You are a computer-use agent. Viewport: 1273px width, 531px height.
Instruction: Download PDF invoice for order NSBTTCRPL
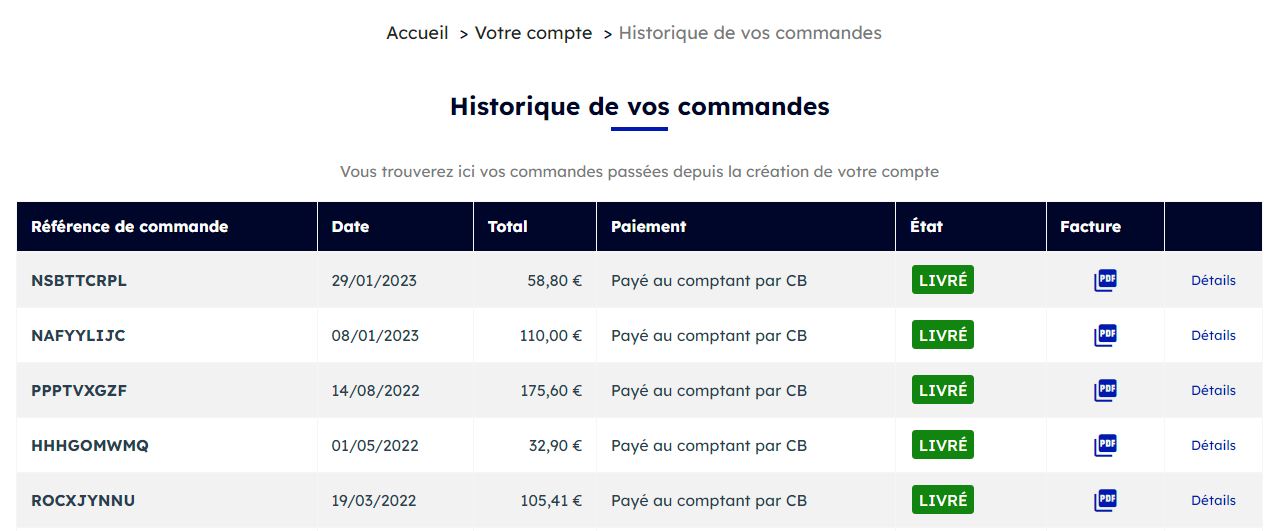tap(1105, 281)
